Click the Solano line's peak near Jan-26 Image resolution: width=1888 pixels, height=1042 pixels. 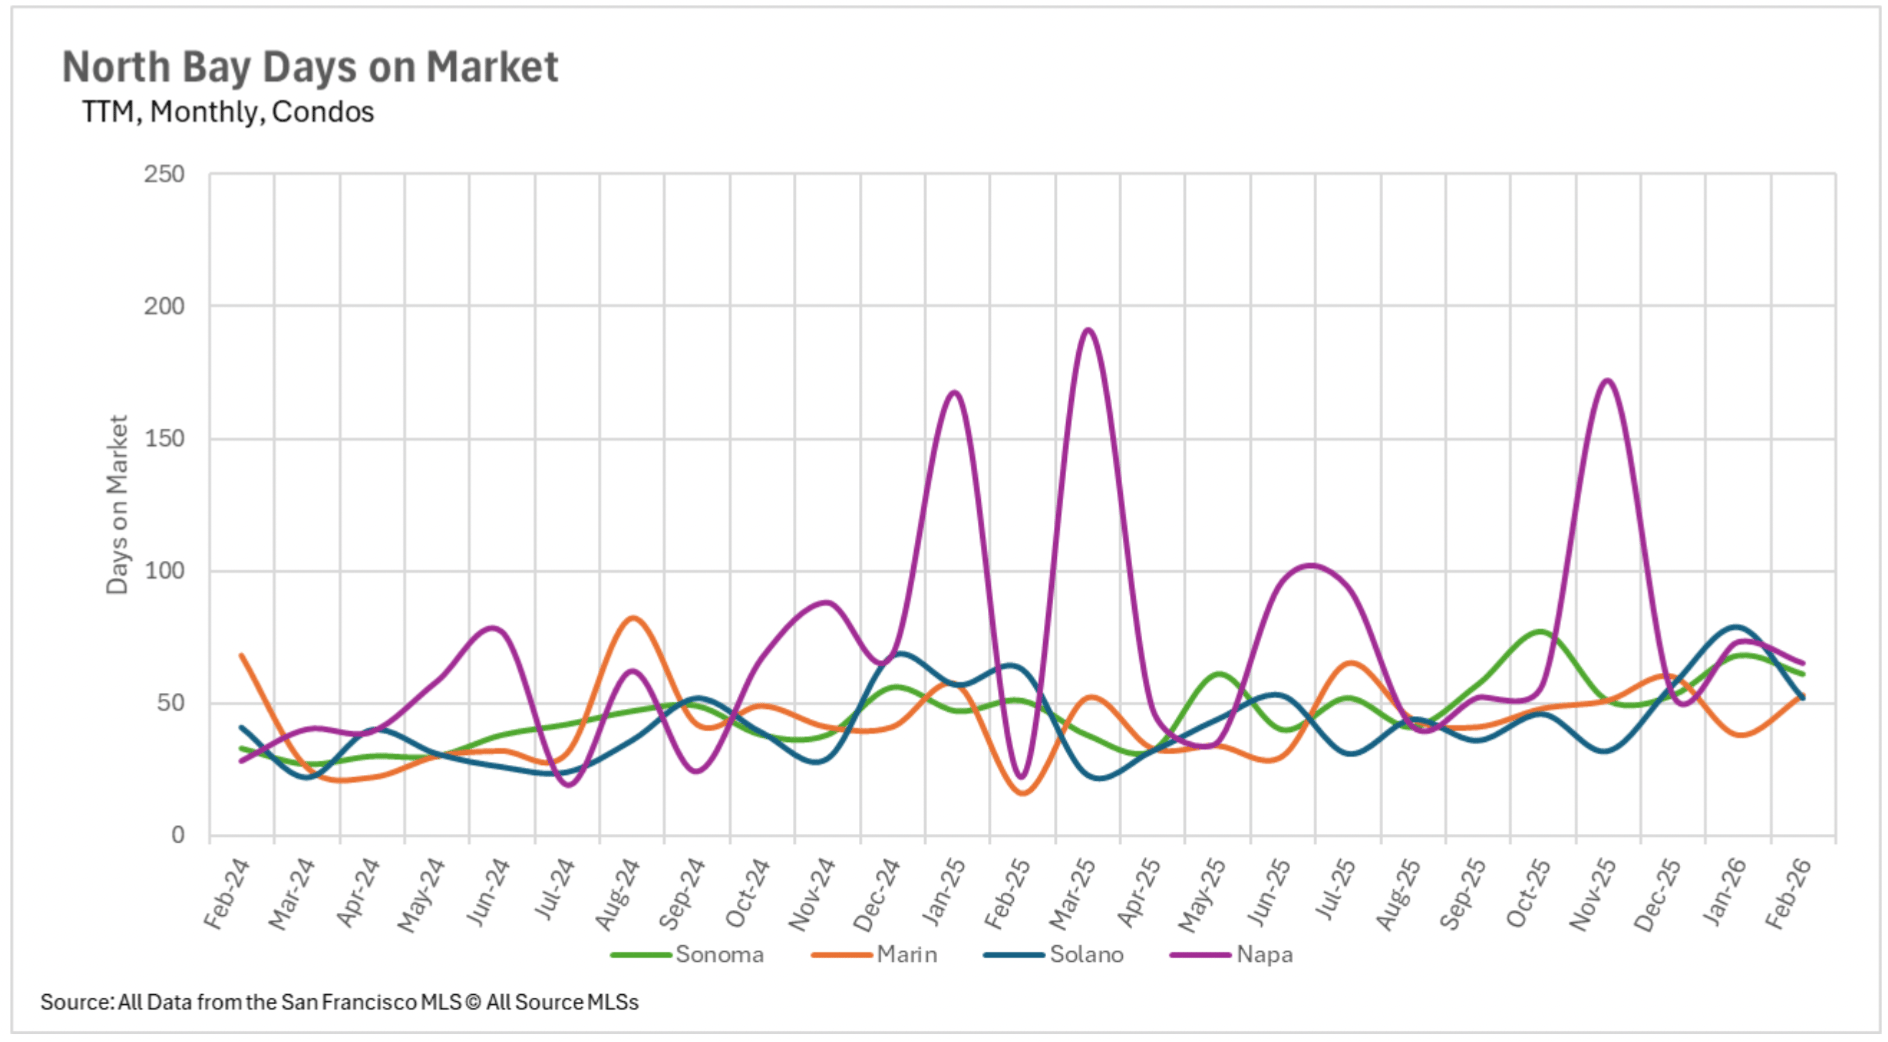(1736, 627)
